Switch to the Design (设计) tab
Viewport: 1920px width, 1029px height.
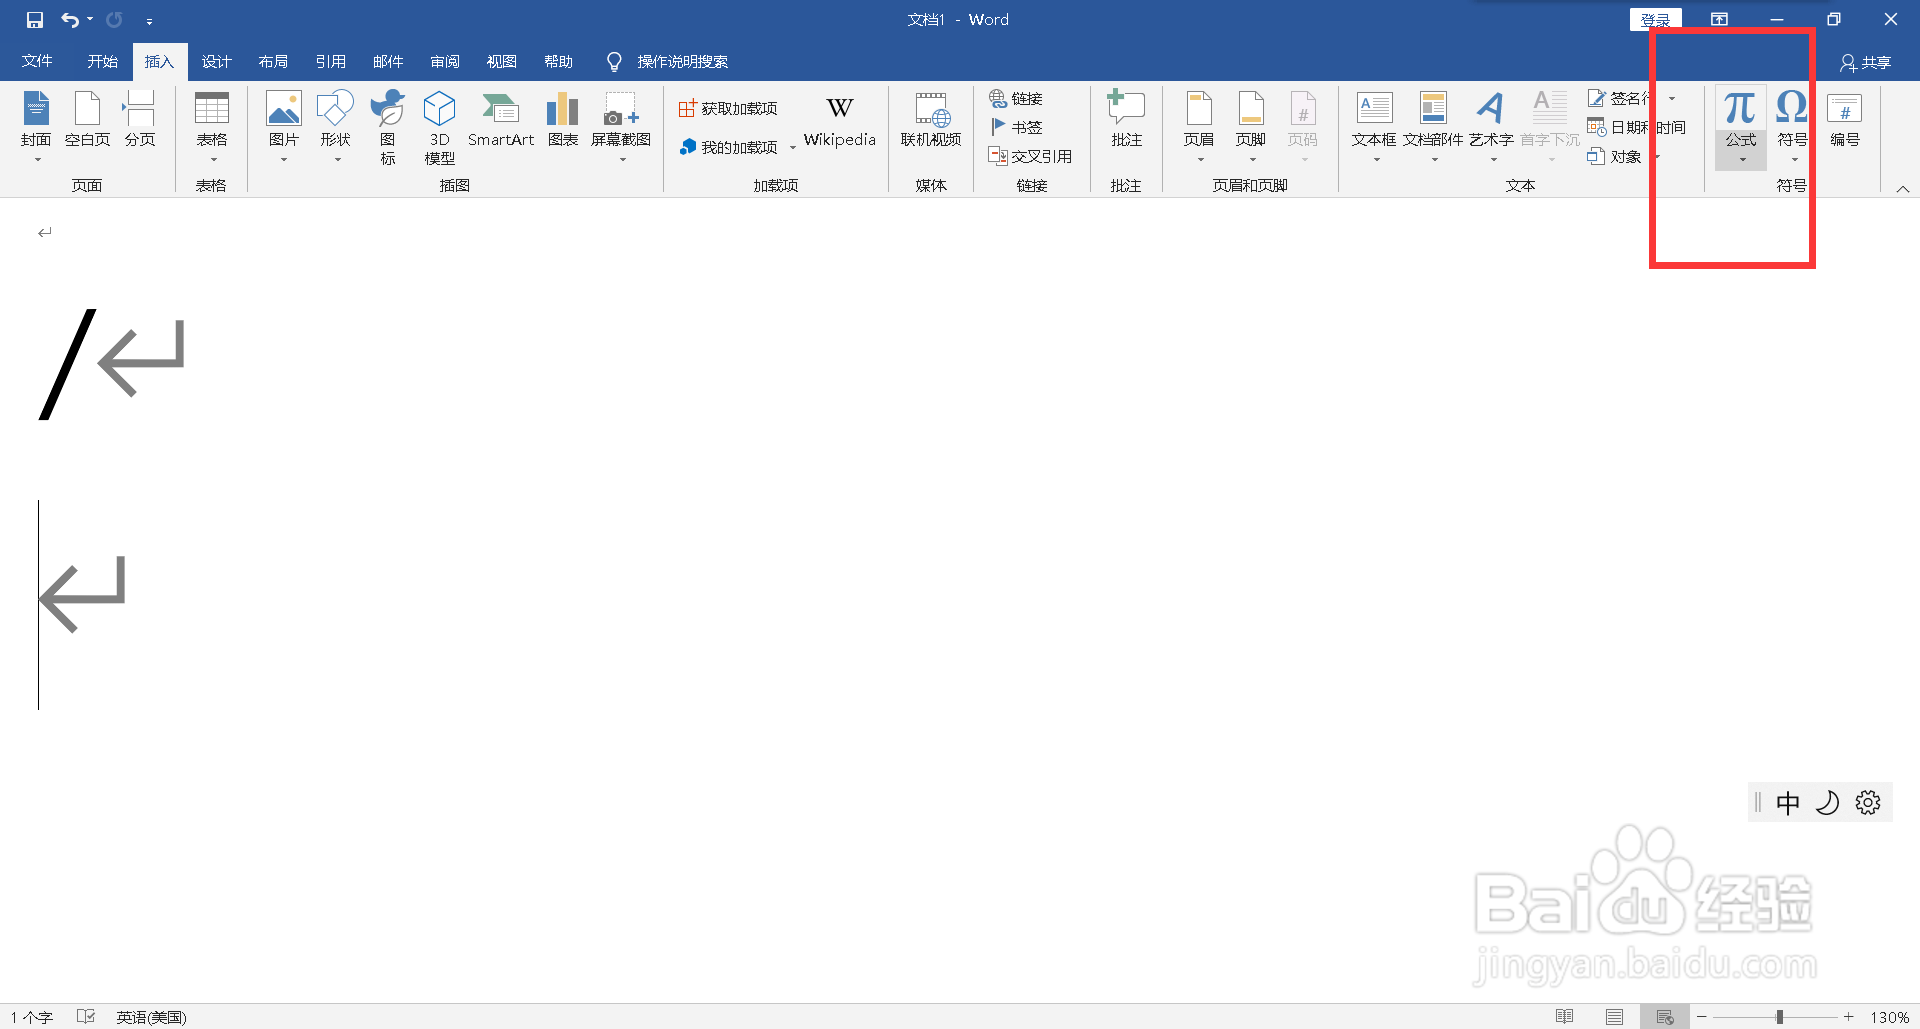[x=216, y=62]
